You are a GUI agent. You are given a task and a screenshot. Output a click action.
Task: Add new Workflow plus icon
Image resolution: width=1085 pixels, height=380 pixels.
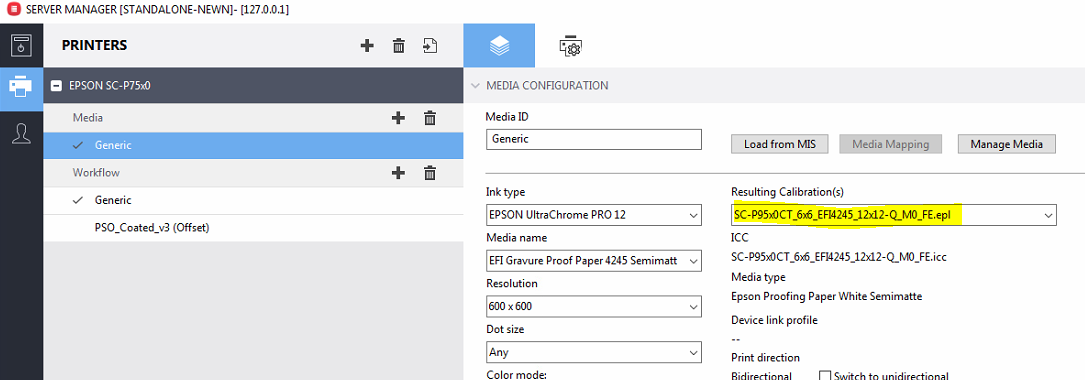click(x=398, y=172)
